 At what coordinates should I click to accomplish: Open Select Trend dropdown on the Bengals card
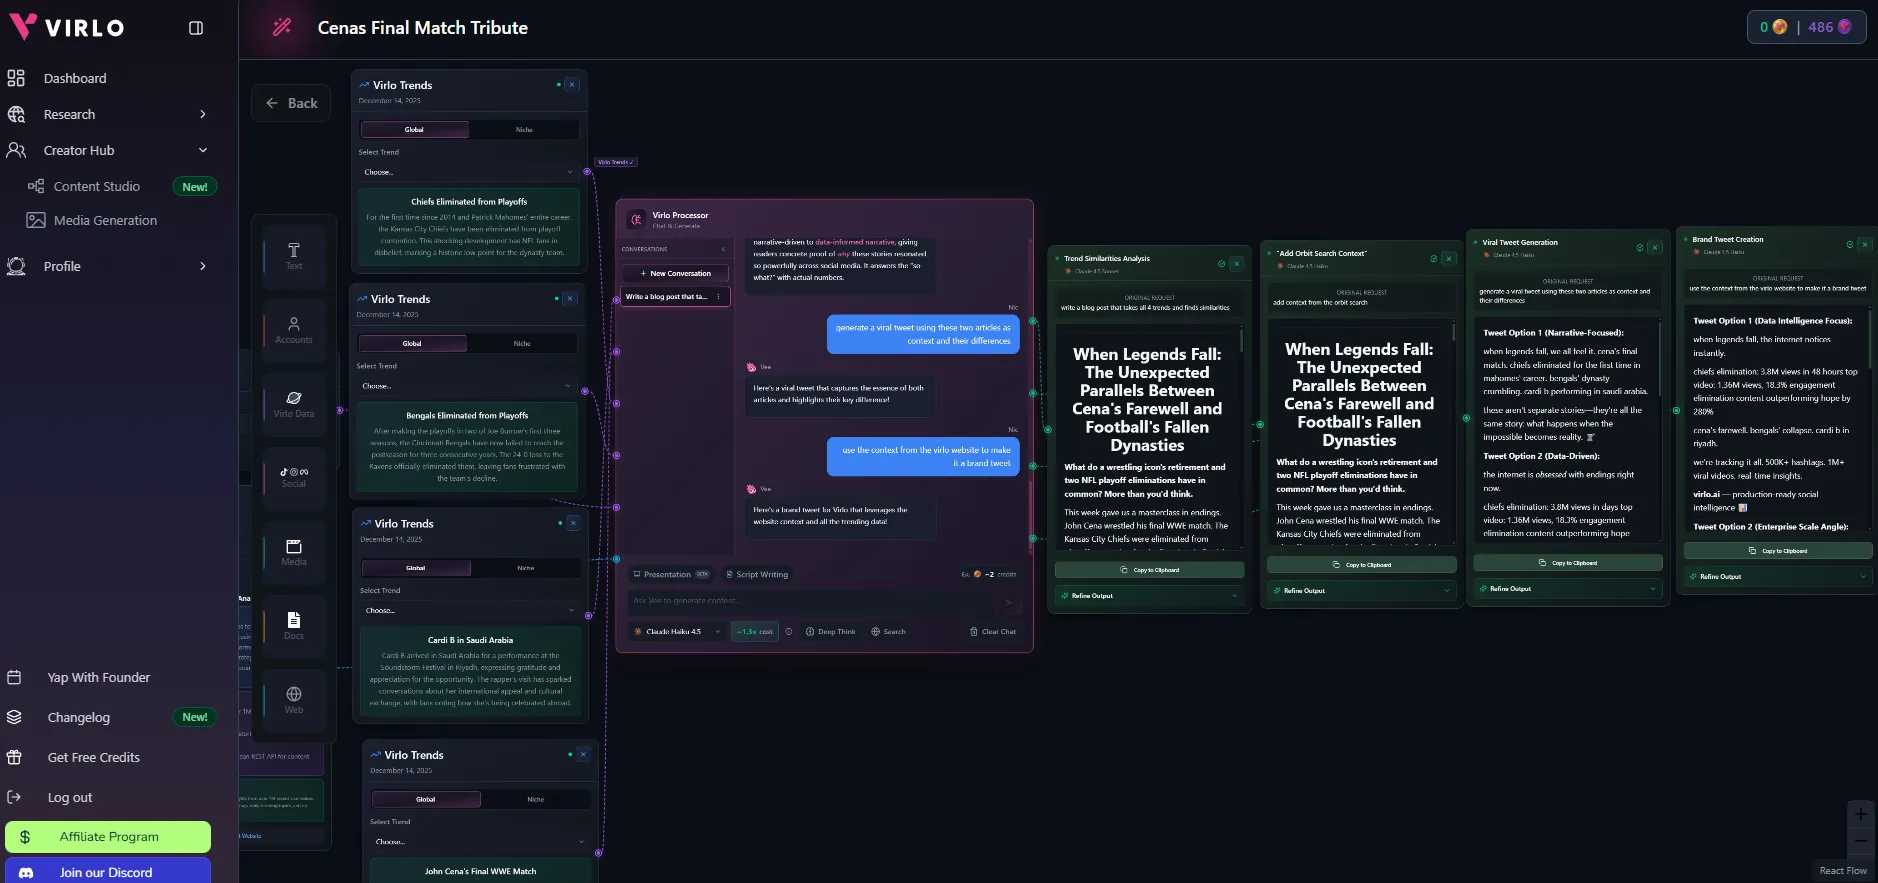466,386
